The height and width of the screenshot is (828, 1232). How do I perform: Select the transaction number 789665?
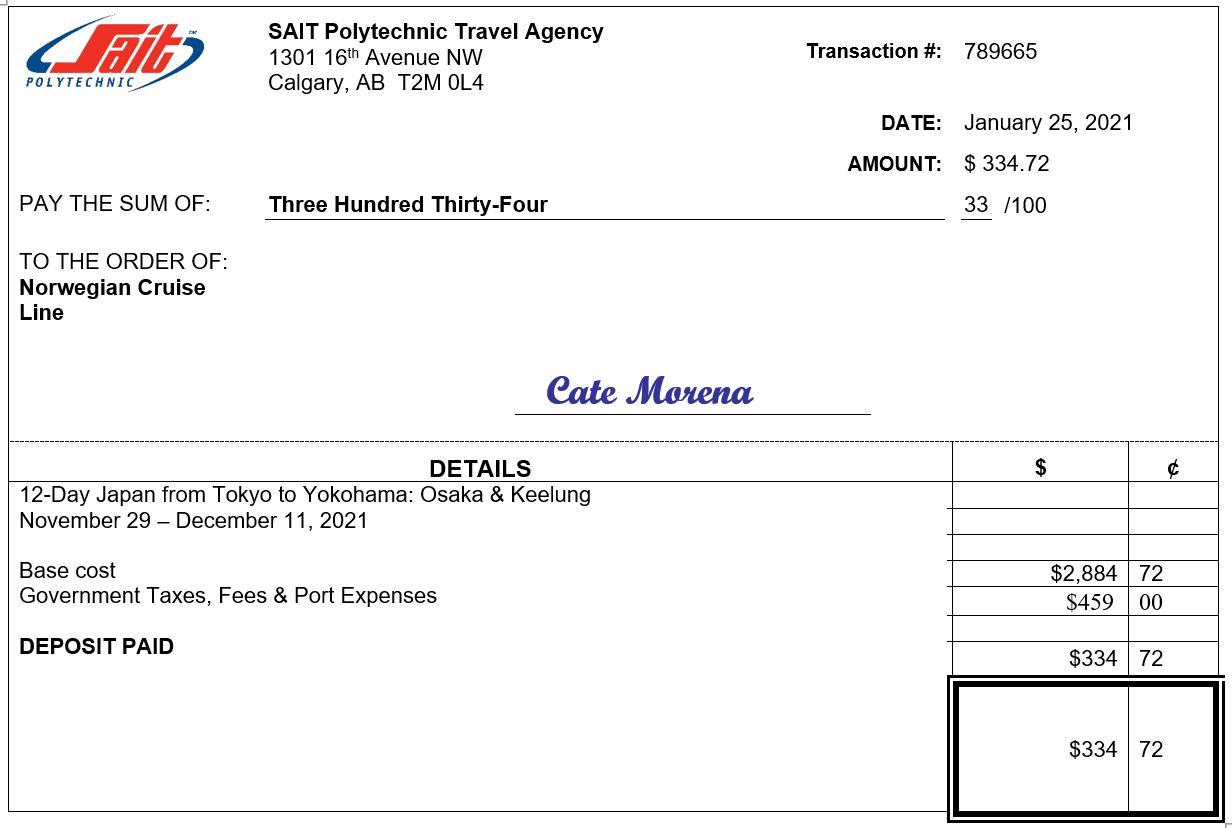[1000, 52]
